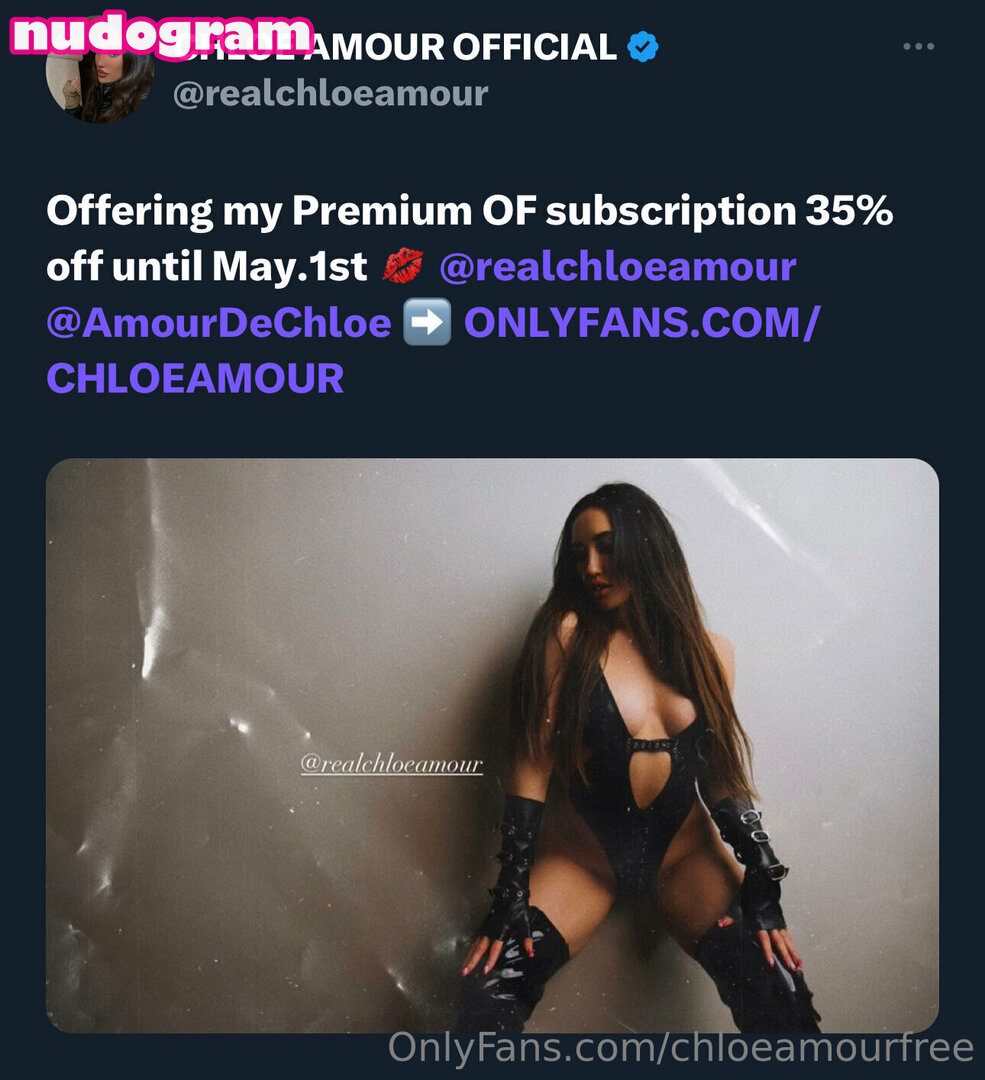Screen dimensions: 985x1080
Task: Open the more options three-dot menu
Action: coord(918,46)
